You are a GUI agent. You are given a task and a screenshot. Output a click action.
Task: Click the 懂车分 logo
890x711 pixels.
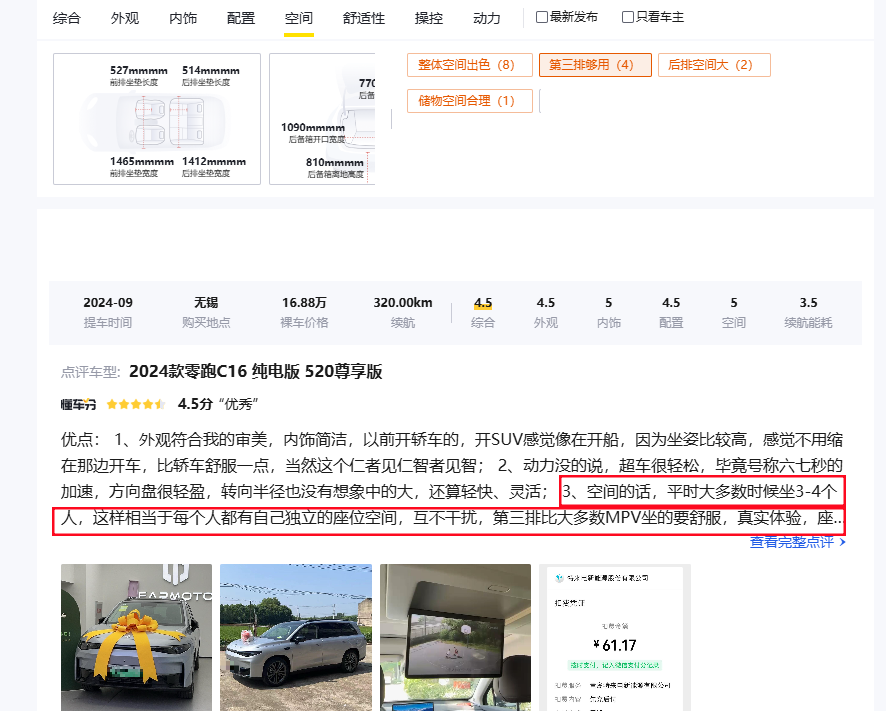click(x=78, y=404)
